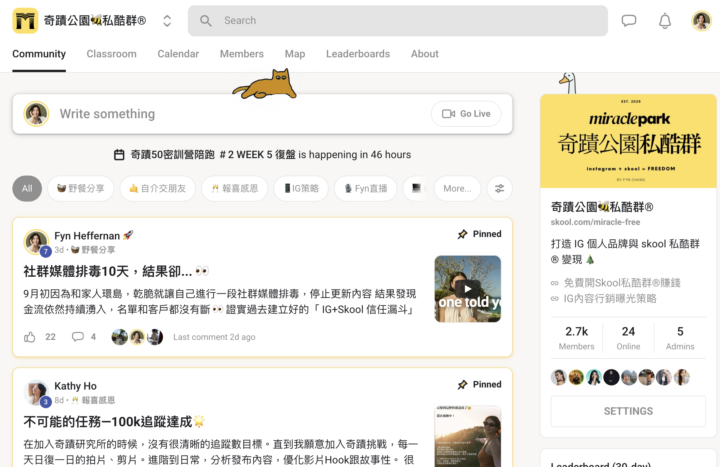Click the Last comment 2d ago text
This screenshot has width=720, height=467.
click(x=214, y=337)
